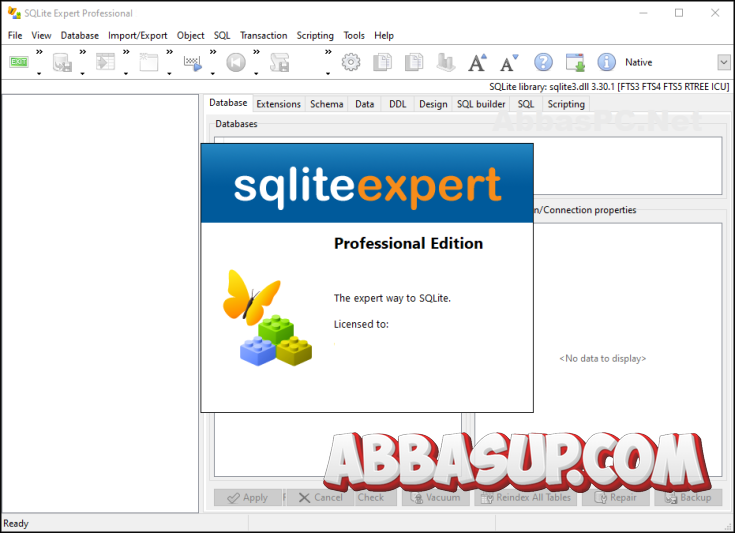735x533 pixels.
Task: Click the SQLite Expert title bar app icon
Action: pos(14,13)
